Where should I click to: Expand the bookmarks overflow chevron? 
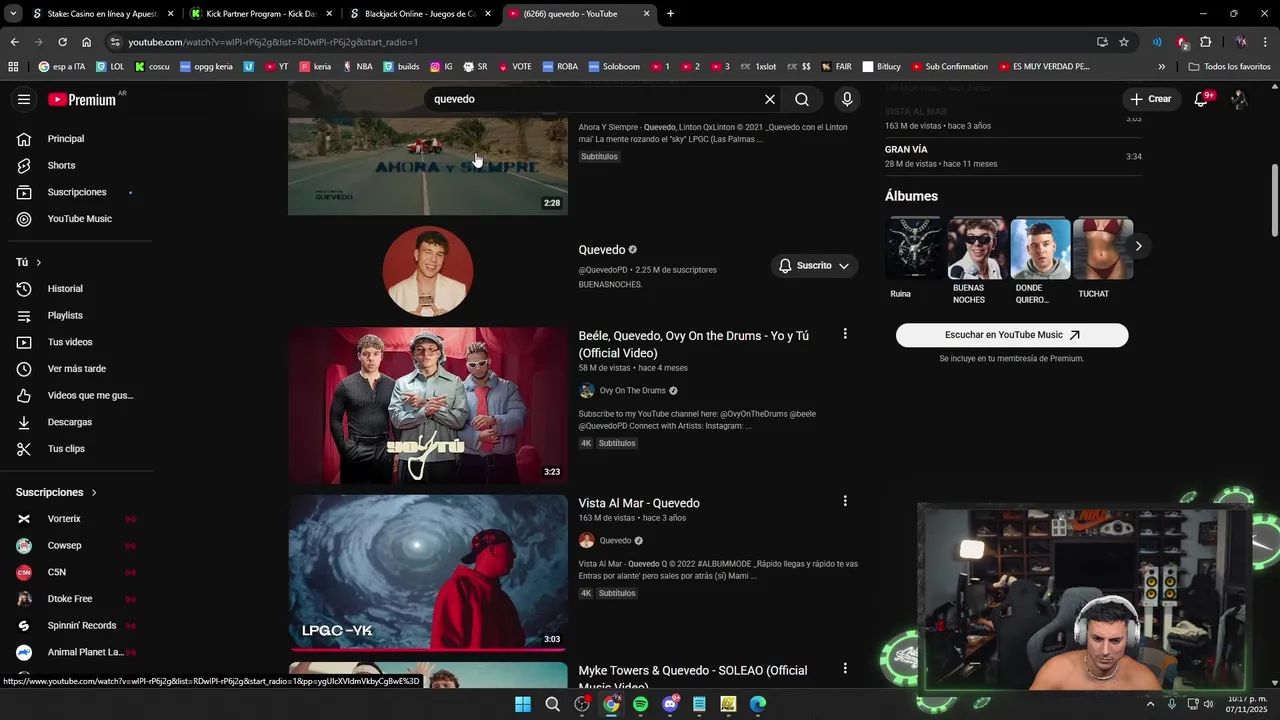pos(1161,67)
